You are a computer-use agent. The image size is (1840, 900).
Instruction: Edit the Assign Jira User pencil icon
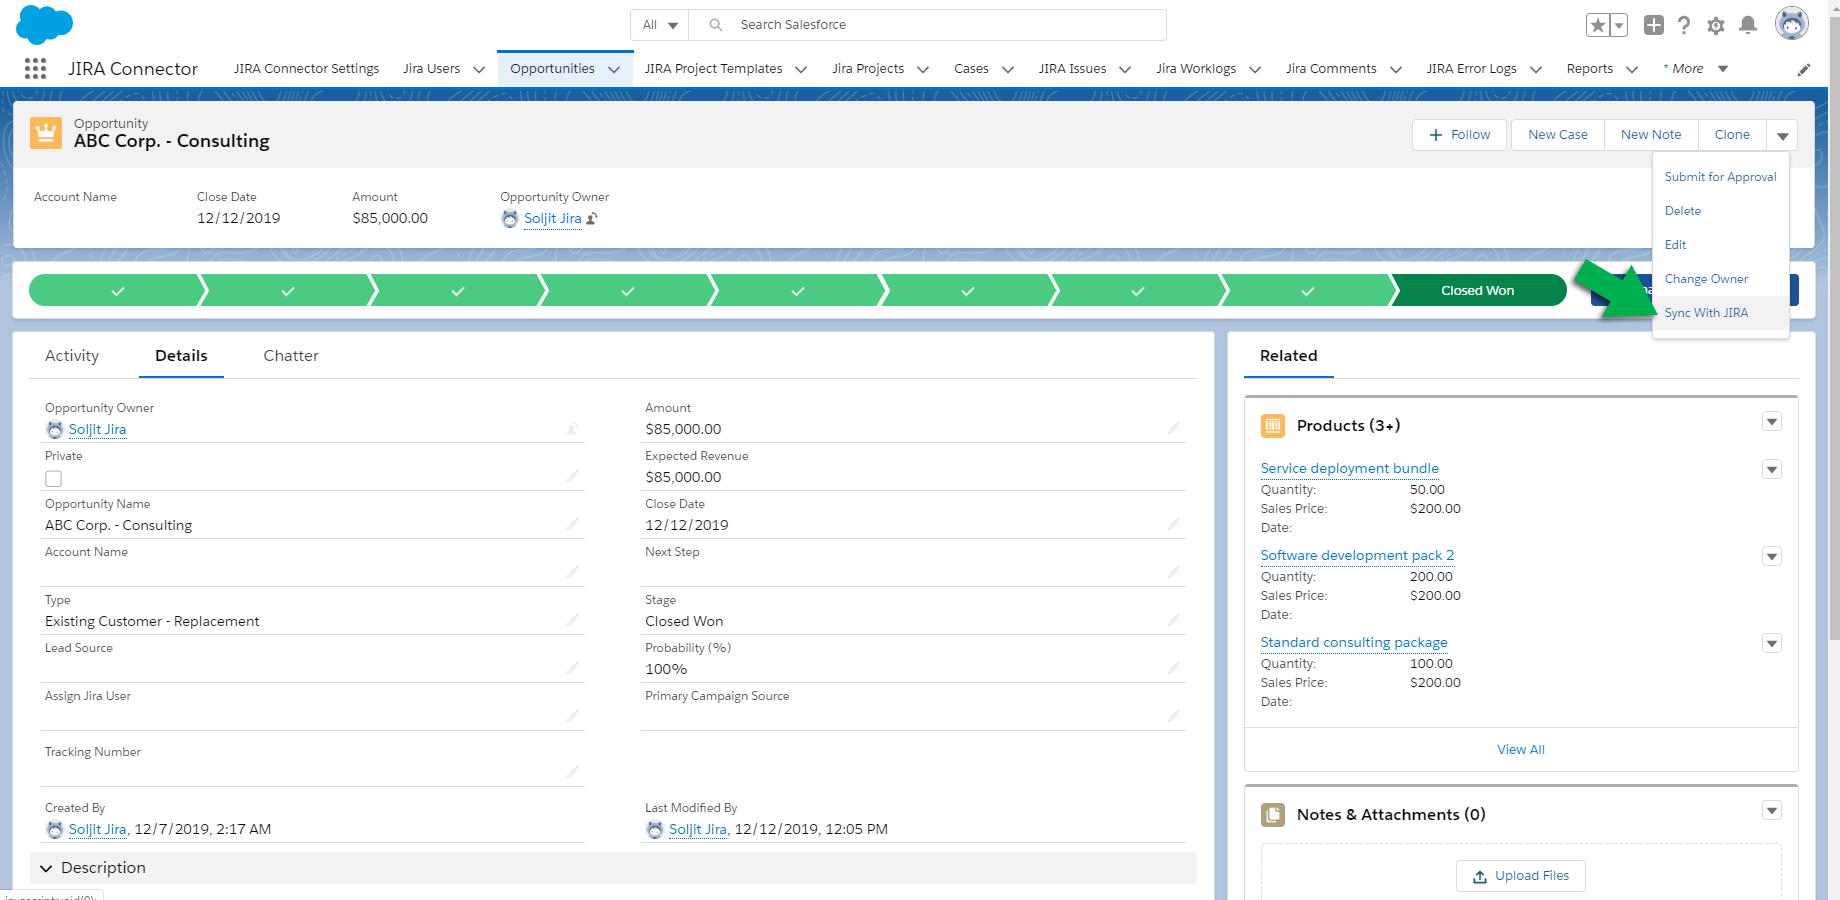[573, 716]
